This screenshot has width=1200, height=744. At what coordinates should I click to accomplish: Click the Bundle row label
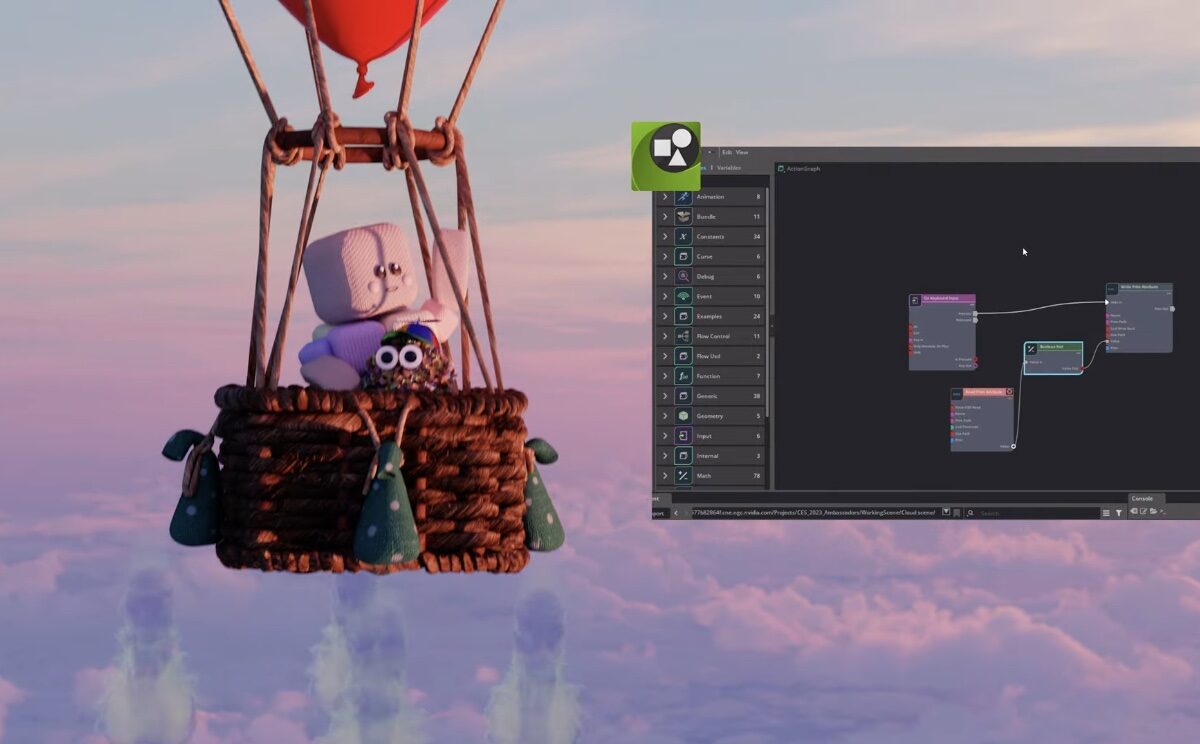[706, 217]
